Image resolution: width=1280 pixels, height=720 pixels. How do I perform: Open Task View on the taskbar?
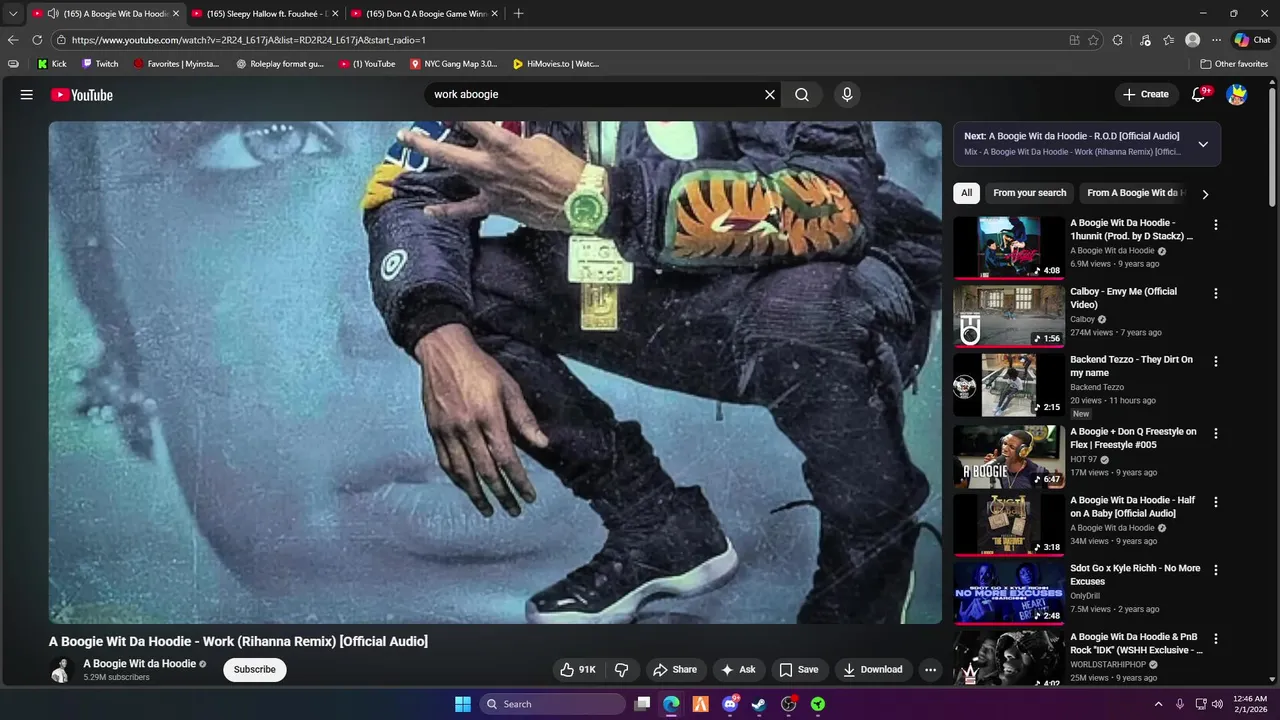click(643, 704)
